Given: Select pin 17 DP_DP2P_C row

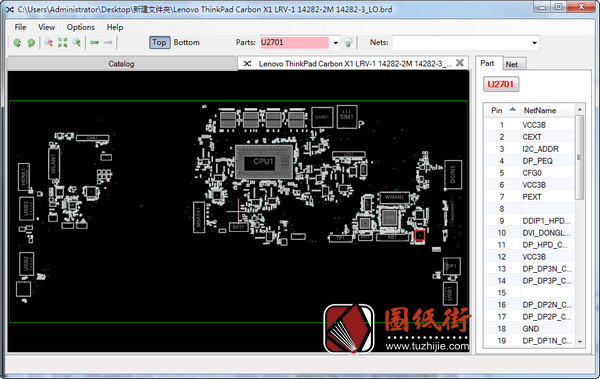Looking at the screenshot, I should (x=530, y=317).
